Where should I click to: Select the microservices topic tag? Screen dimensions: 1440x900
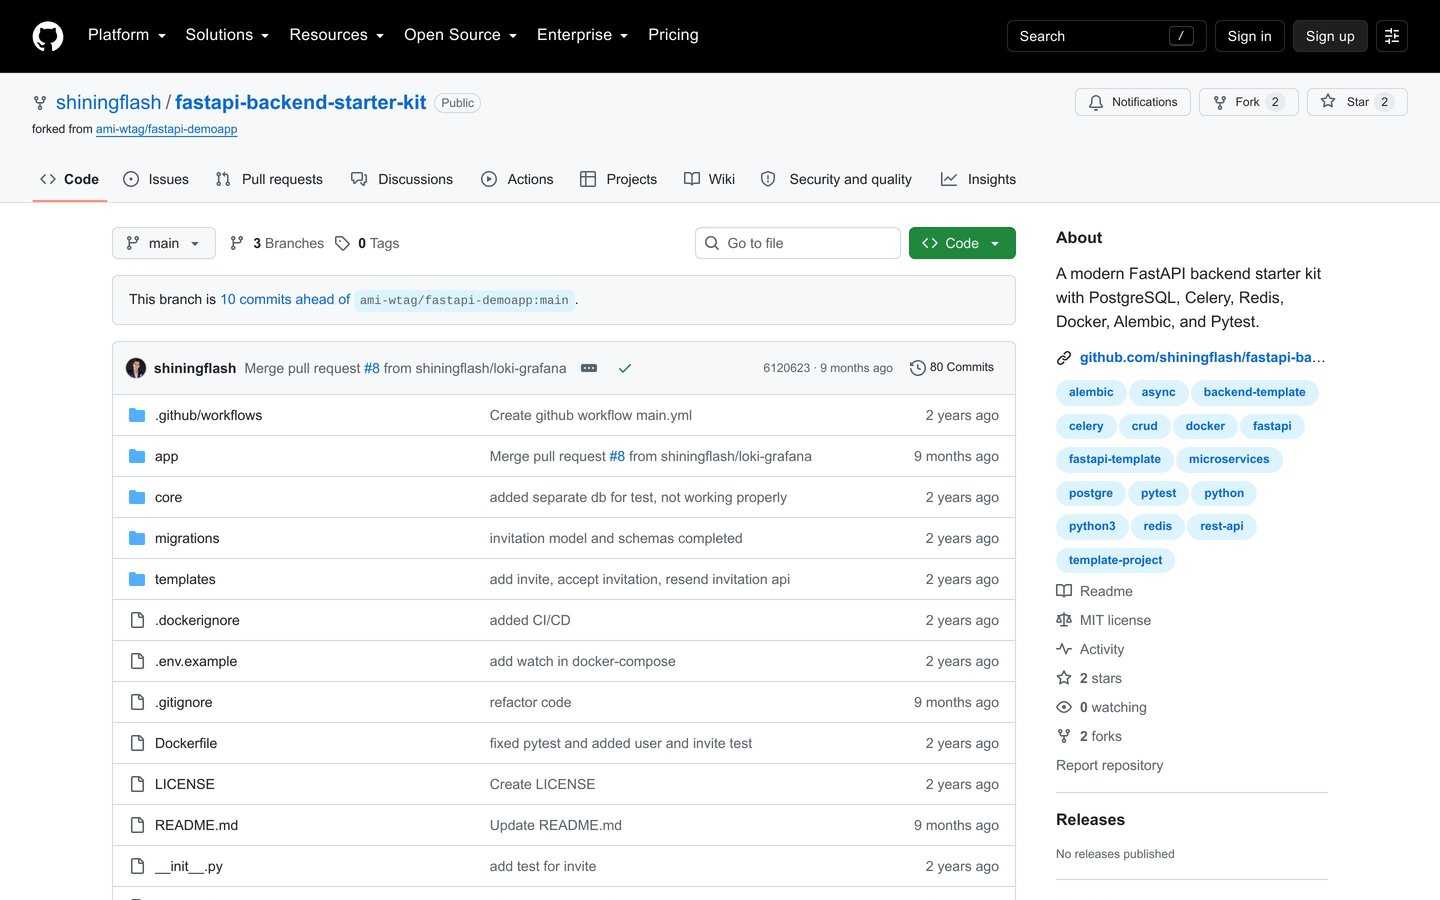coord(1229,459)
